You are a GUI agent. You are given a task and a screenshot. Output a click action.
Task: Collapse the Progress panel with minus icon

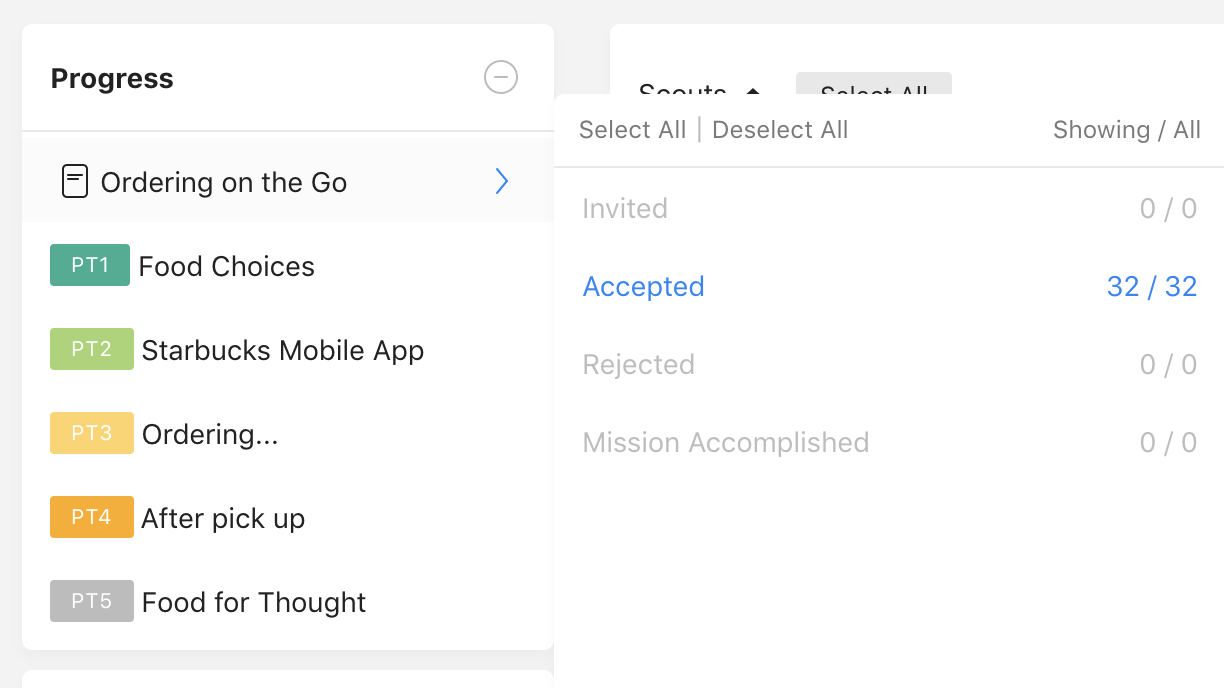pyautogui.click(x=501, y=77)
